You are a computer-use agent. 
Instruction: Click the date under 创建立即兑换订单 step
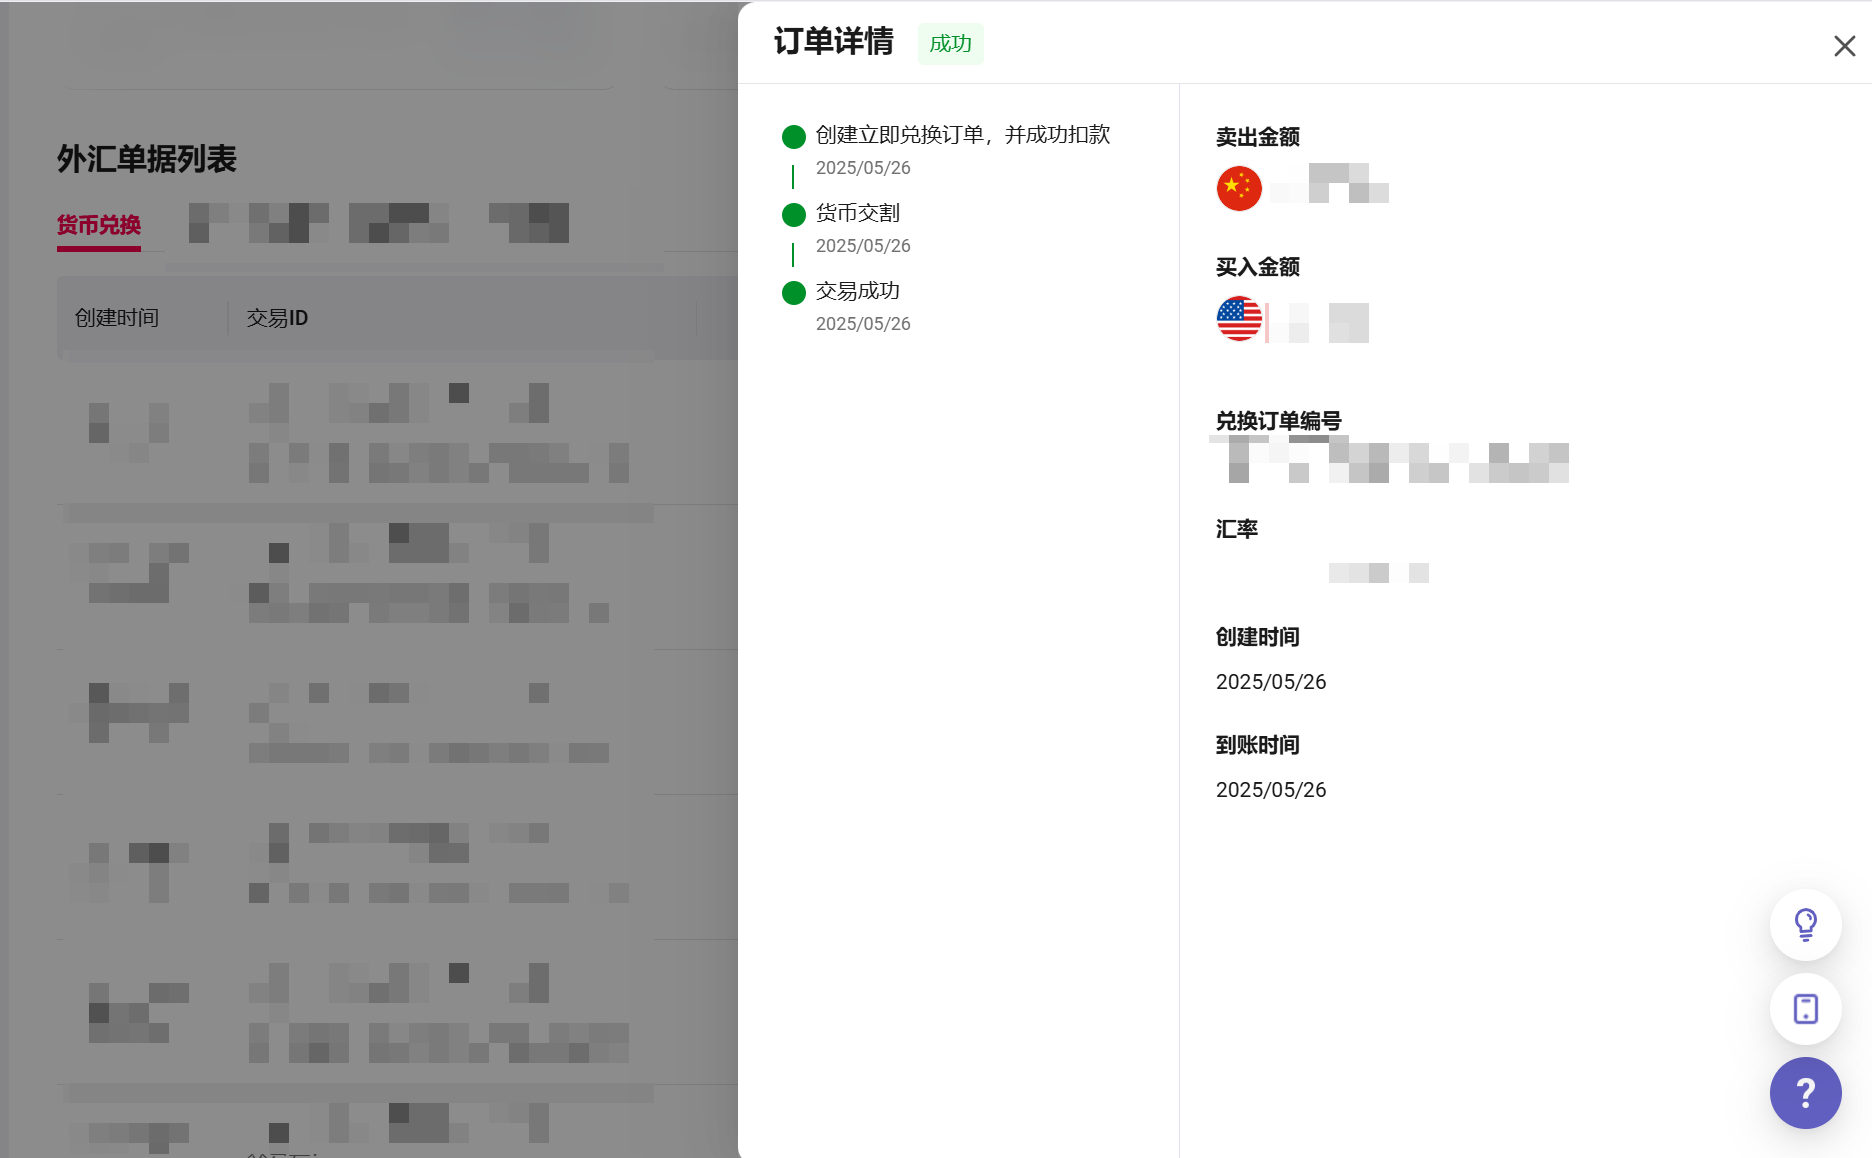(x=863, y=168)
